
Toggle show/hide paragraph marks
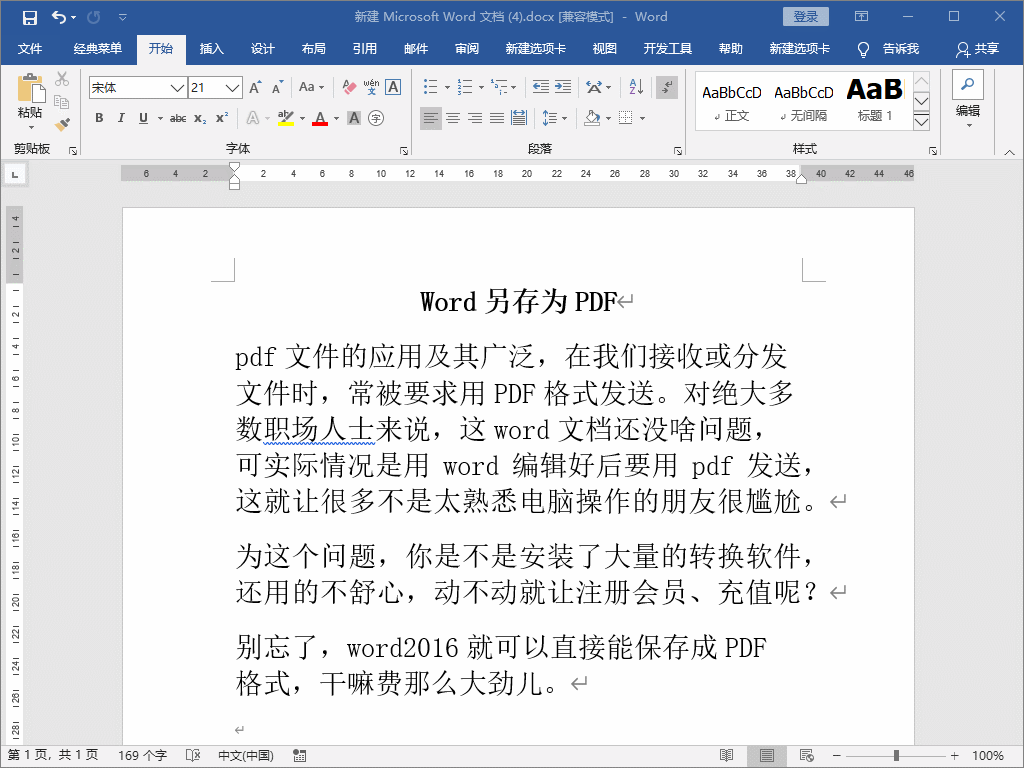point(667,87)
